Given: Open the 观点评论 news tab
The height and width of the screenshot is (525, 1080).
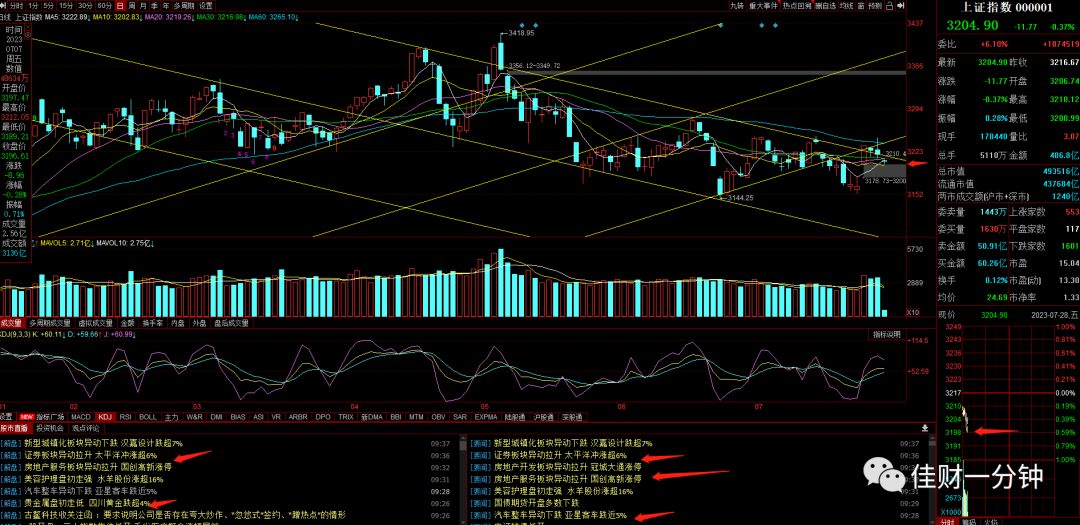Looking at the screenshot, I should (x=87, y=428).
